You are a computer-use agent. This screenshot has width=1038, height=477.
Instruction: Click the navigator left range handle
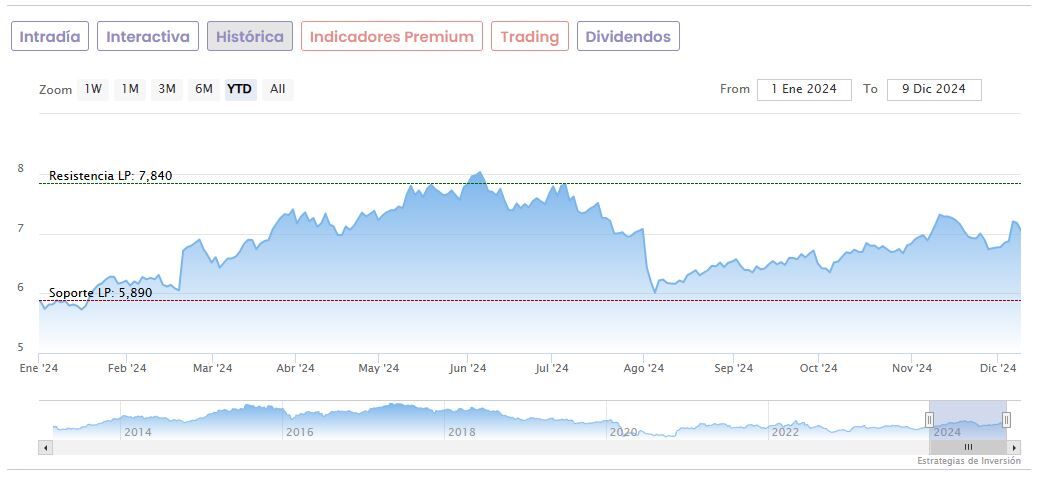929,420
